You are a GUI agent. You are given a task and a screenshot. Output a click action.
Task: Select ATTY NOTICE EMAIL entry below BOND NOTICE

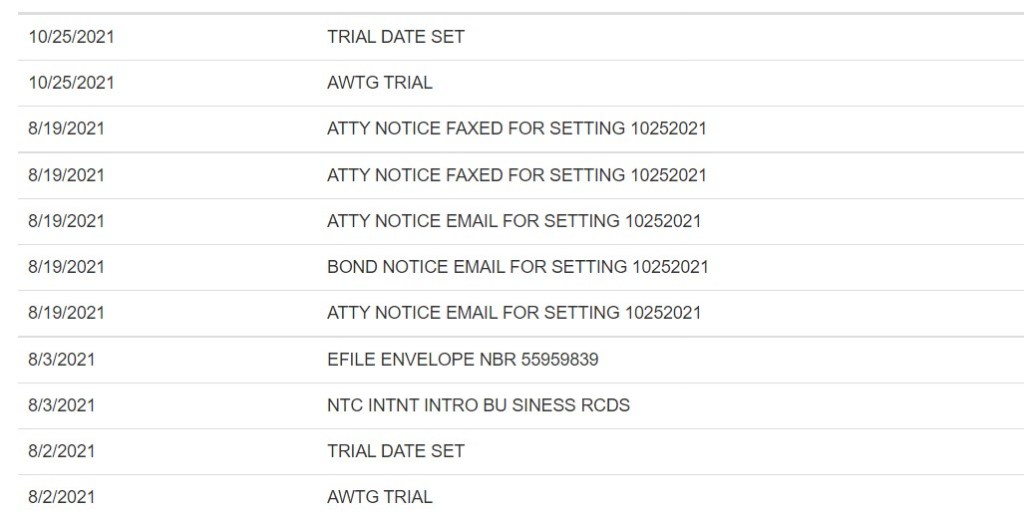514,313
